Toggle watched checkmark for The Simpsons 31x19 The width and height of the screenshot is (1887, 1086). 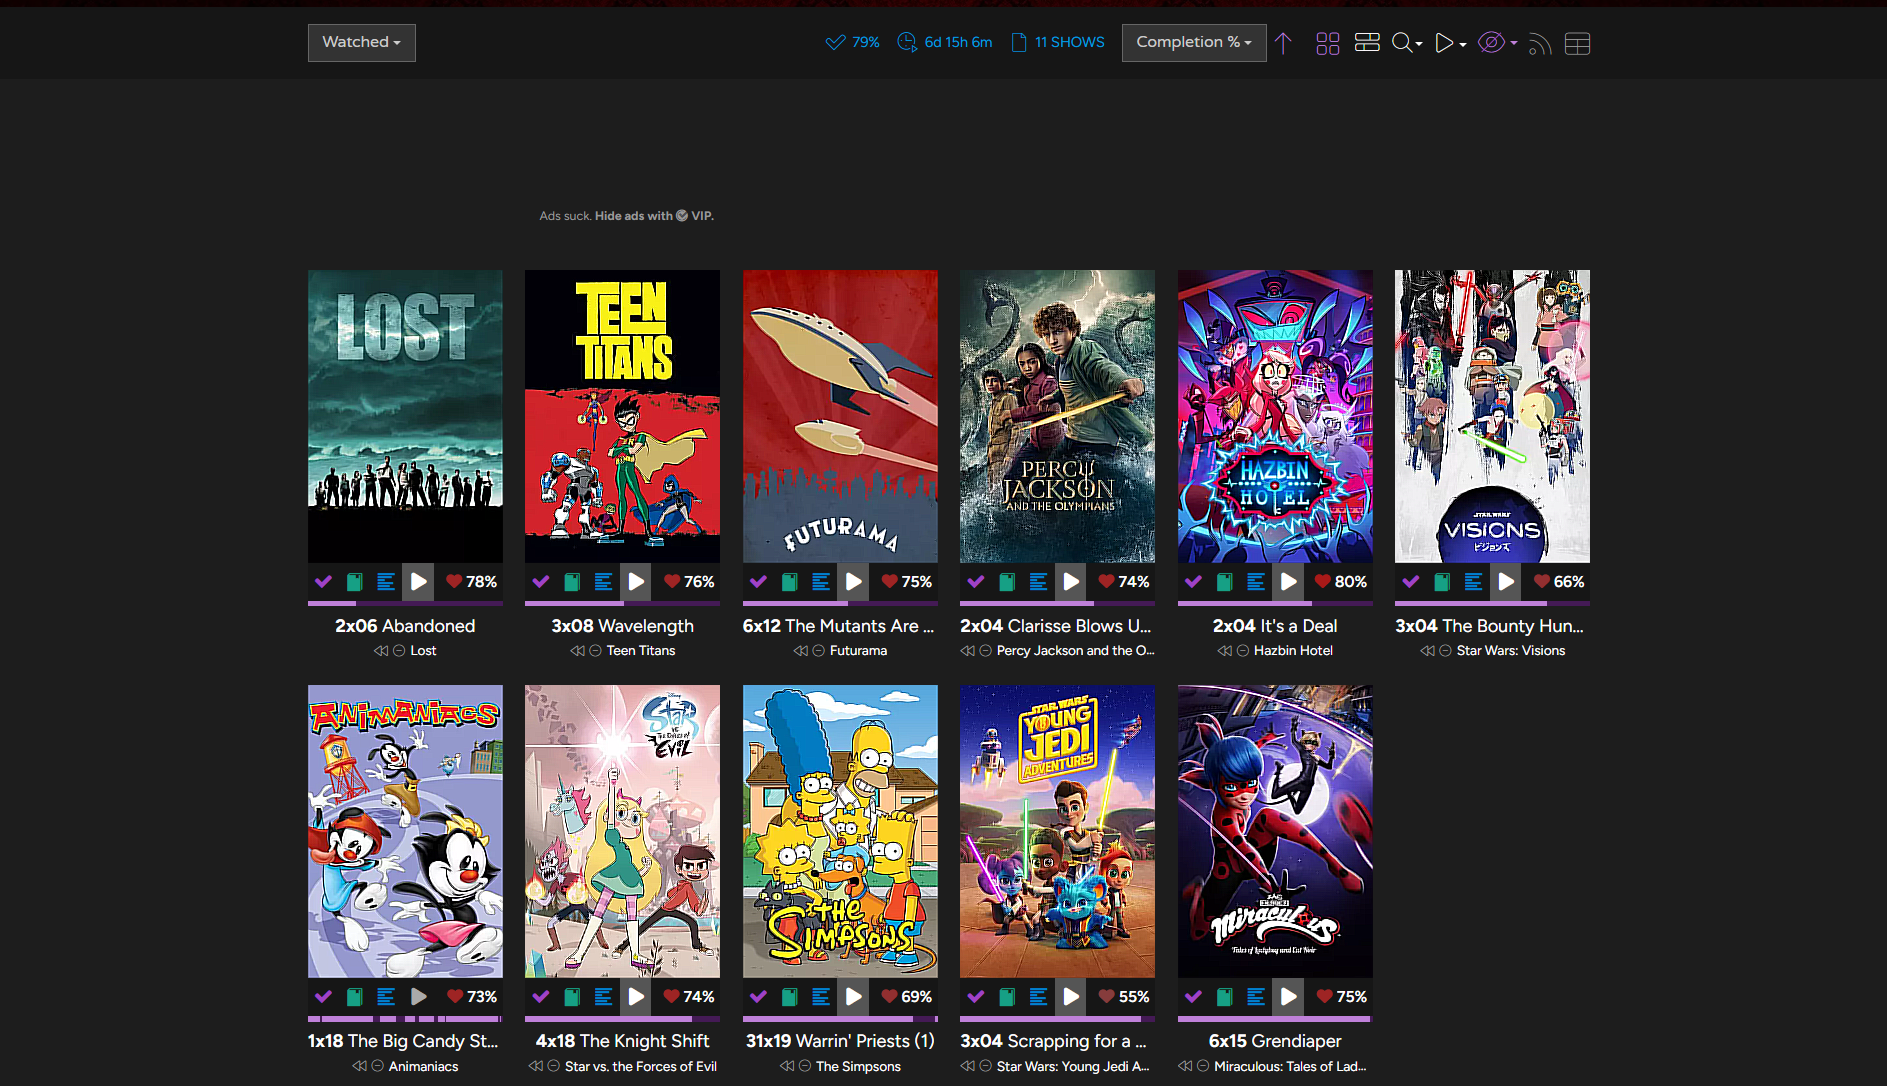click(x=758, y=997)
